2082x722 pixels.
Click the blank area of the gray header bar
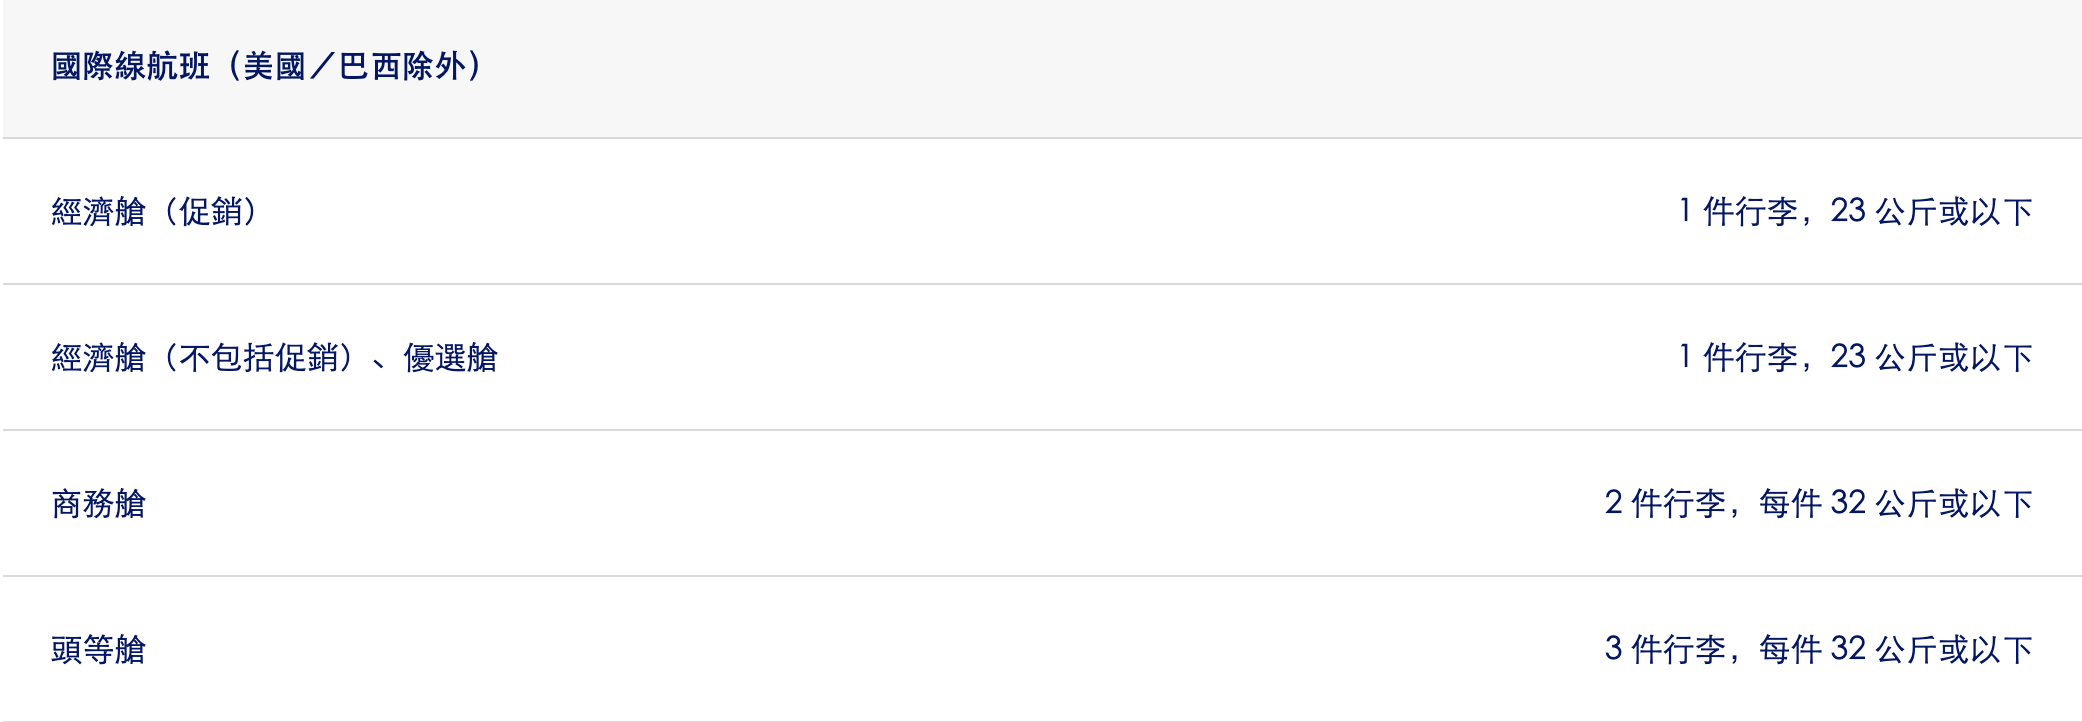[x=1200, y=67]
